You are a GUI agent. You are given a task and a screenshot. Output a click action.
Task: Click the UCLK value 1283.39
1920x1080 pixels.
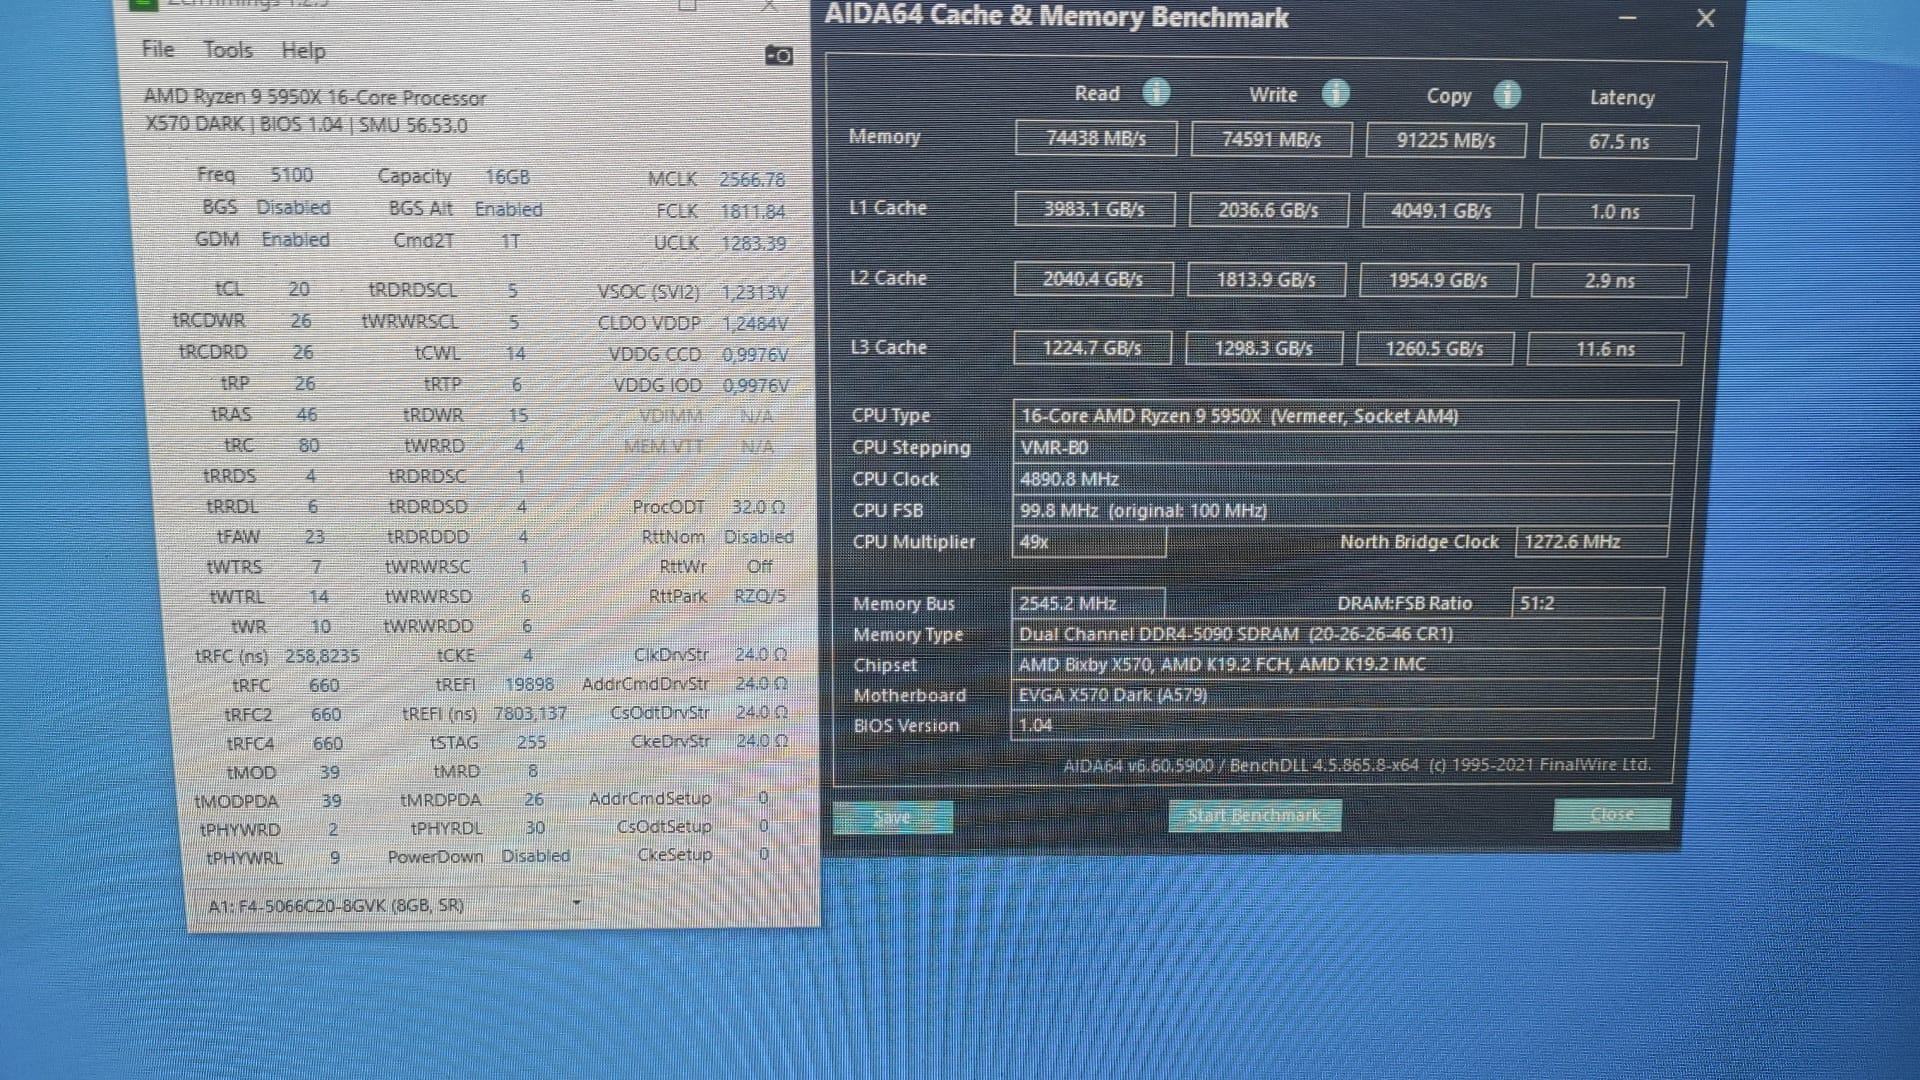pos(753,243)
